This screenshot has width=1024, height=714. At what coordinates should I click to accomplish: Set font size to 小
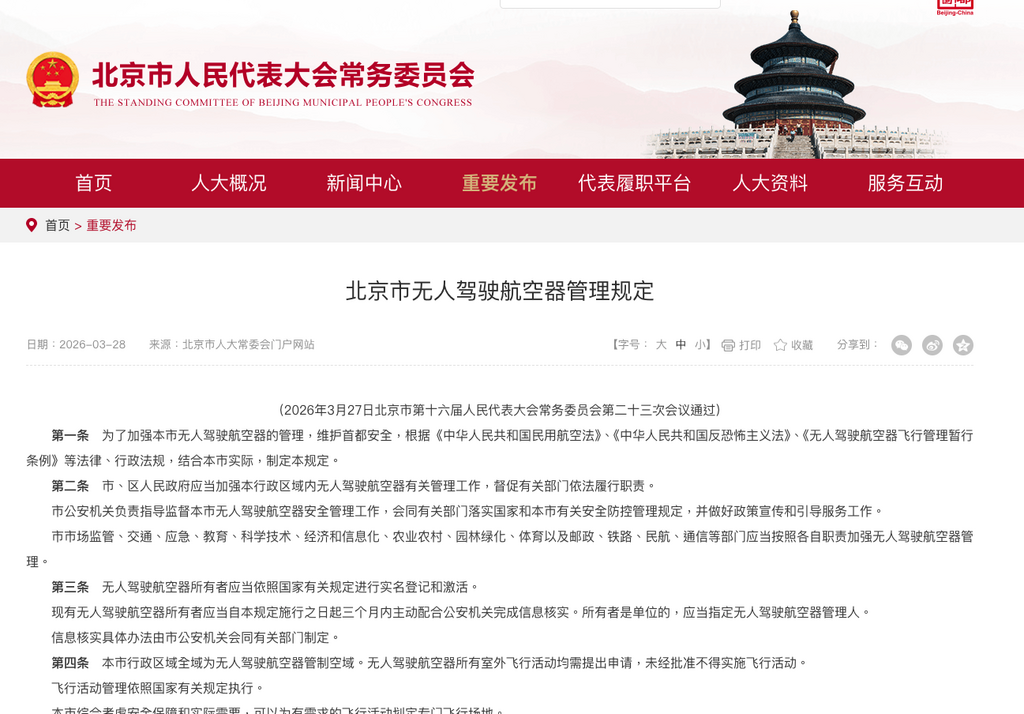tap(699, 344)
